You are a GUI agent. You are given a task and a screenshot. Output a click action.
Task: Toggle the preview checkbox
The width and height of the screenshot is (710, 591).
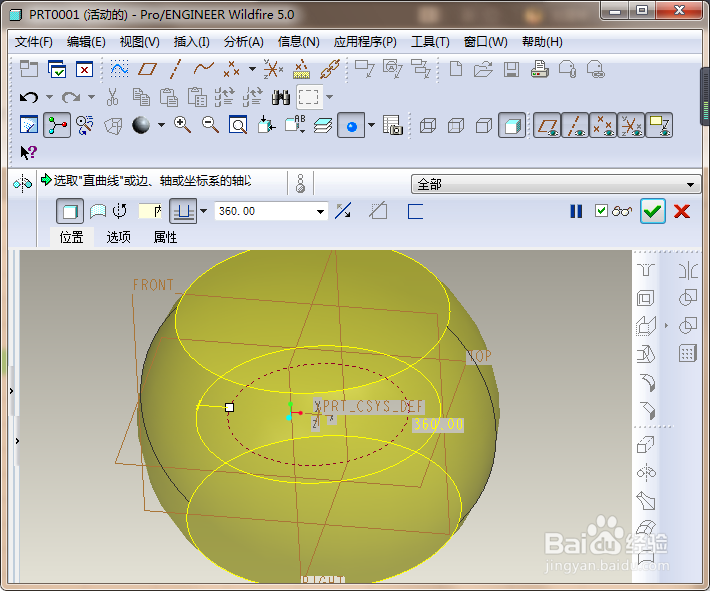pyautogui.click(x=601, y=211)
